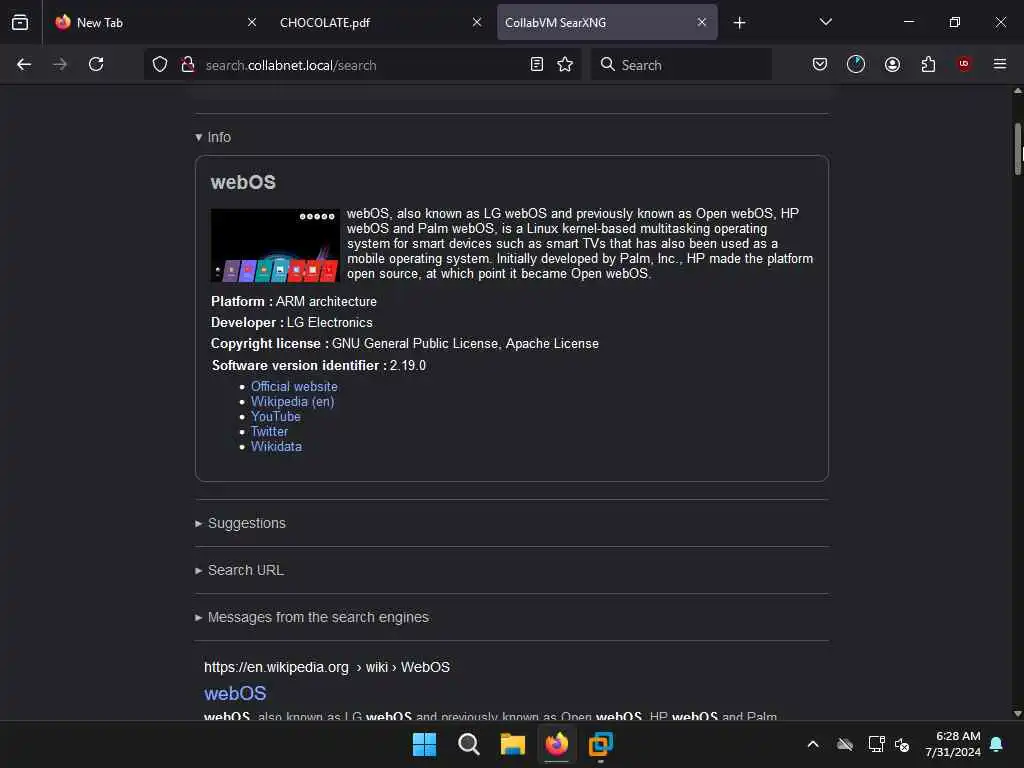Open the VirtualBox-style taskbar app icon
The height and width of the screenshot is (768, 1024).
601,744
